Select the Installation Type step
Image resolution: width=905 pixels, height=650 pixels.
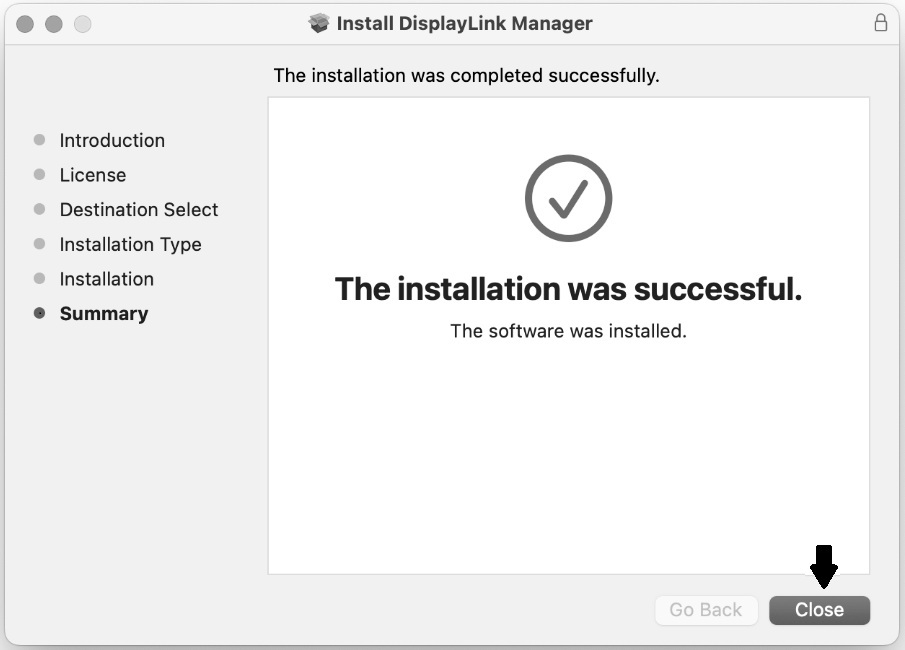[130, 244]
